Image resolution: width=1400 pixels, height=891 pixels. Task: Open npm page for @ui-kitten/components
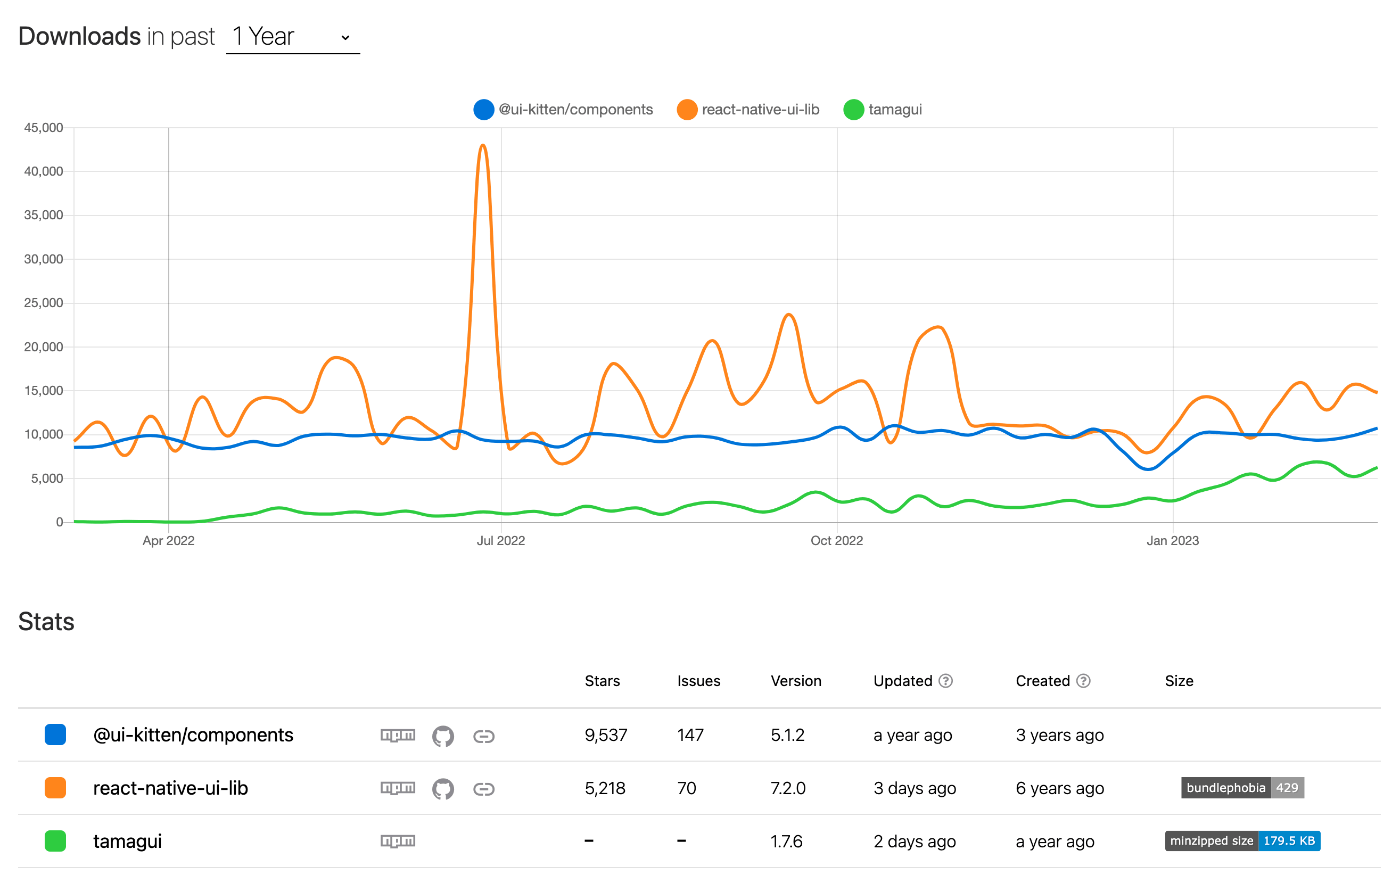tap(398, 736)
